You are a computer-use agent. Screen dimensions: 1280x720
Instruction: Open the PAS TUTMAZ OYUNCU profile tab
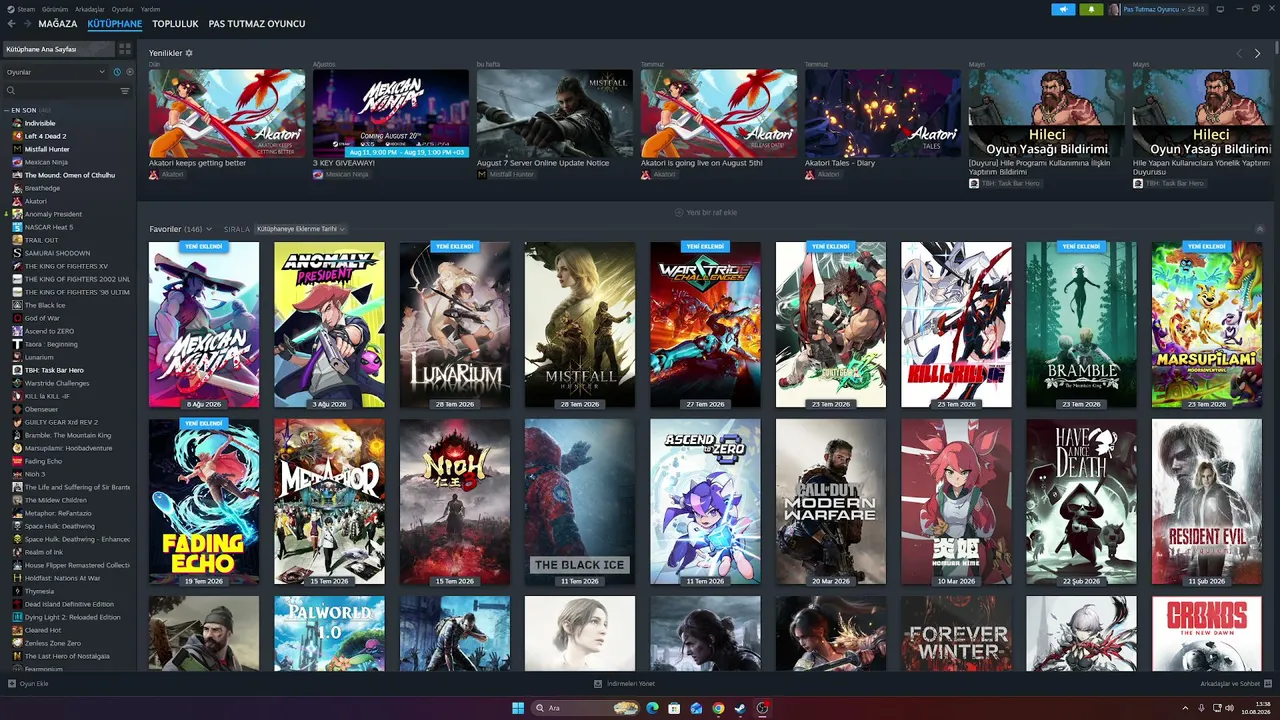pyautogui.click(x=257, y=23)
